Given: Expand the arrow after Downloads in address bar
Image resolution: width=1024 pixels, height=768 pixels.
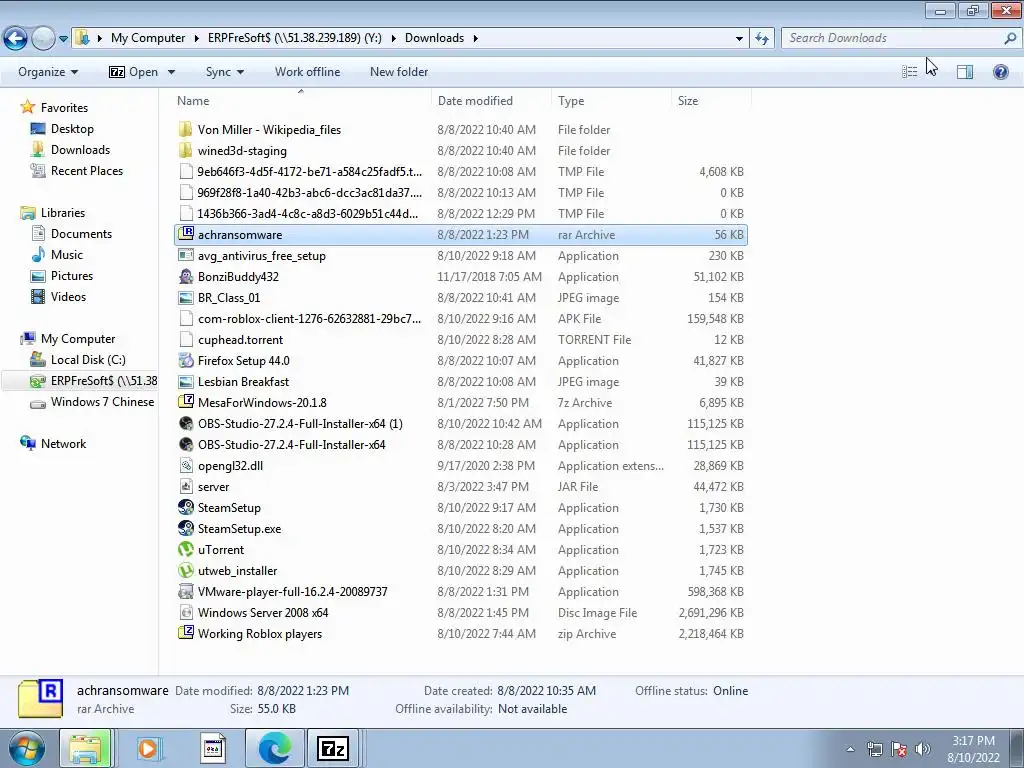Looking at the screenshot, I should (475, 39).
